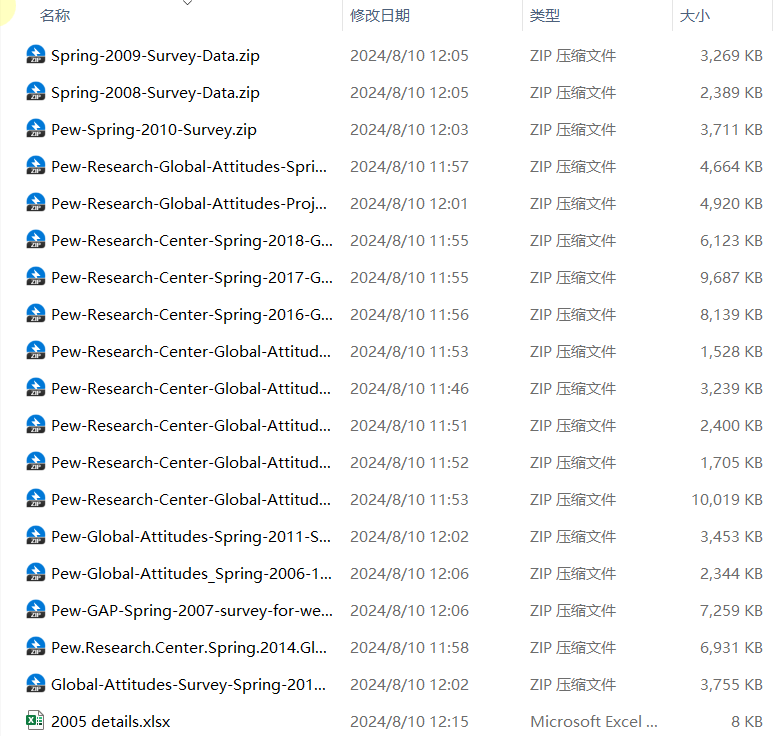Click the icon of Pew.Research.Center.Spring.2014.Gl... file

tap(35, 647)
